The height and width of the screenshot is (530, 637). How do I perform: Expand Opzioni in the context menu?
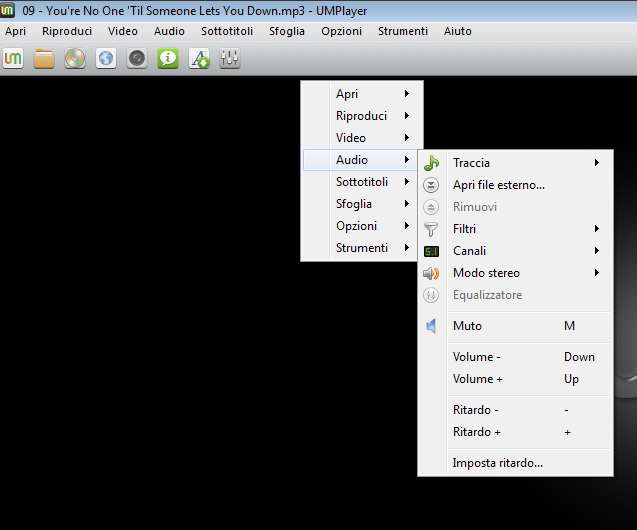click(x=362, y=226)
